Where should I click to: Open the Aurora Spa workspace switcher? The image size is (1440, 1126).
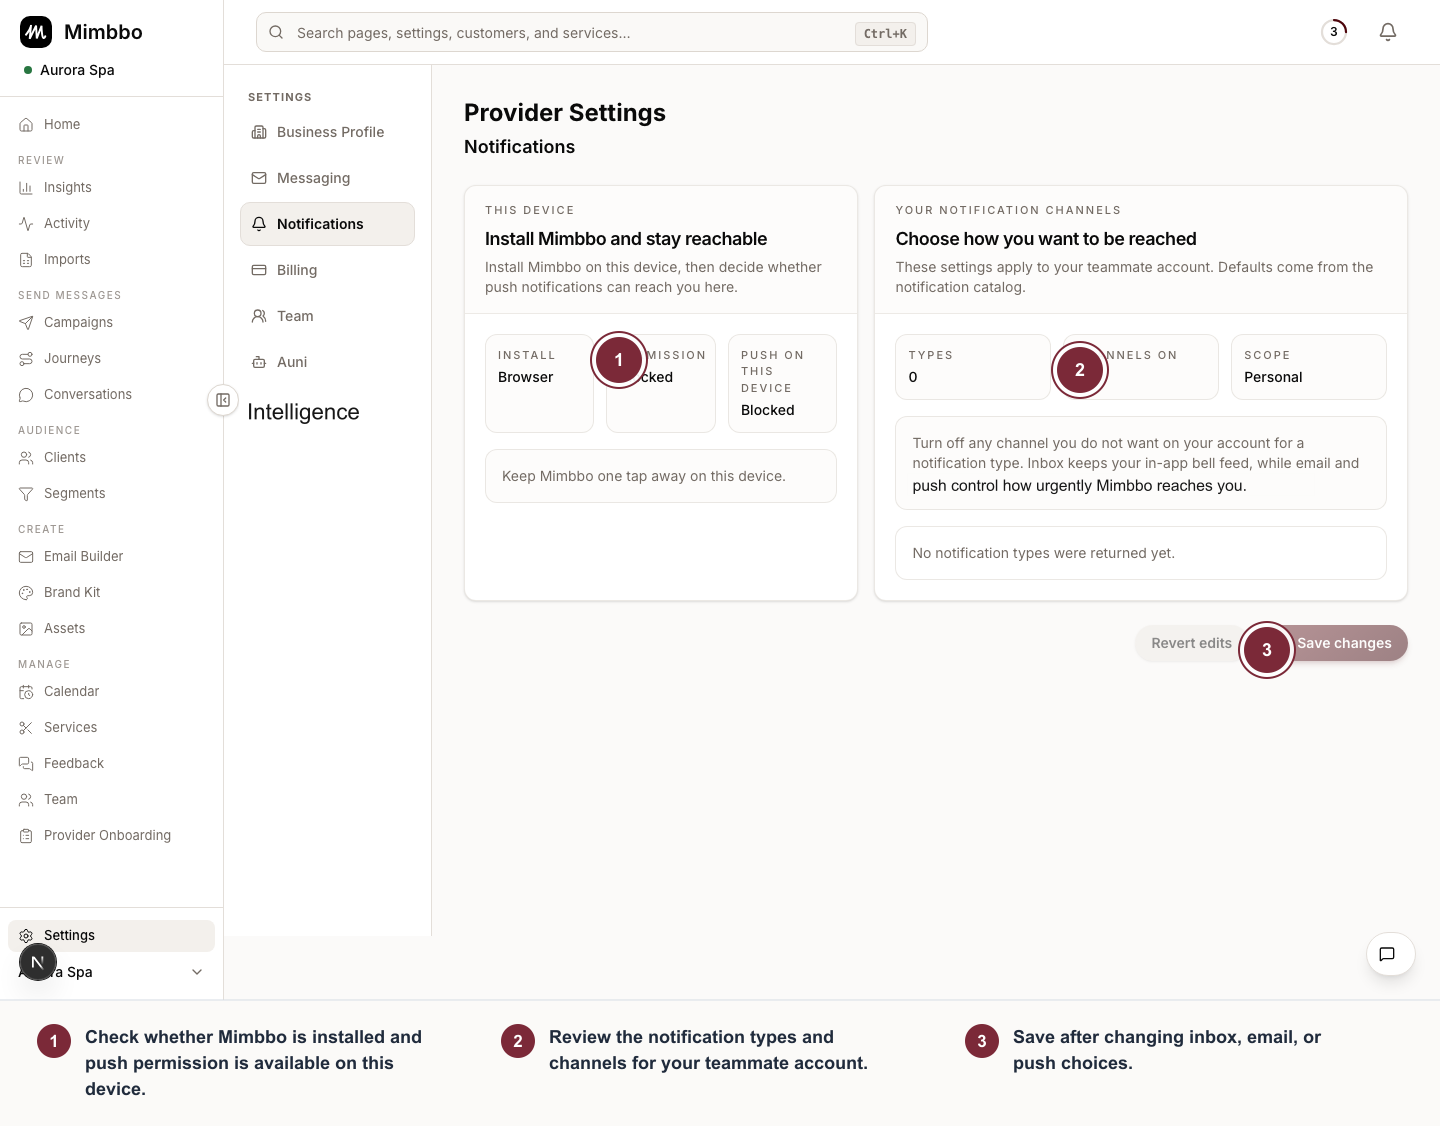(77, 70)
